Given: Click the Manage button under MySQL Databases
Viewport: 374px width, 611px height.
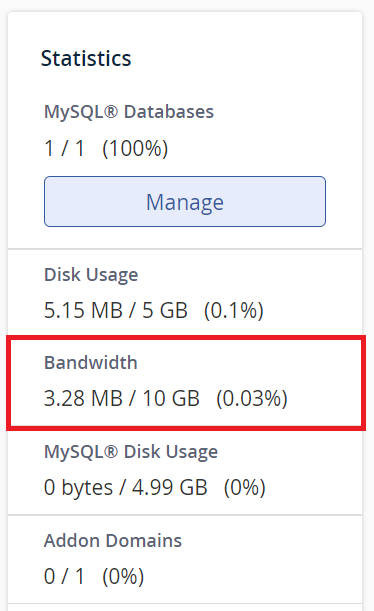Looking at the screenshot, I should [185, 201].
